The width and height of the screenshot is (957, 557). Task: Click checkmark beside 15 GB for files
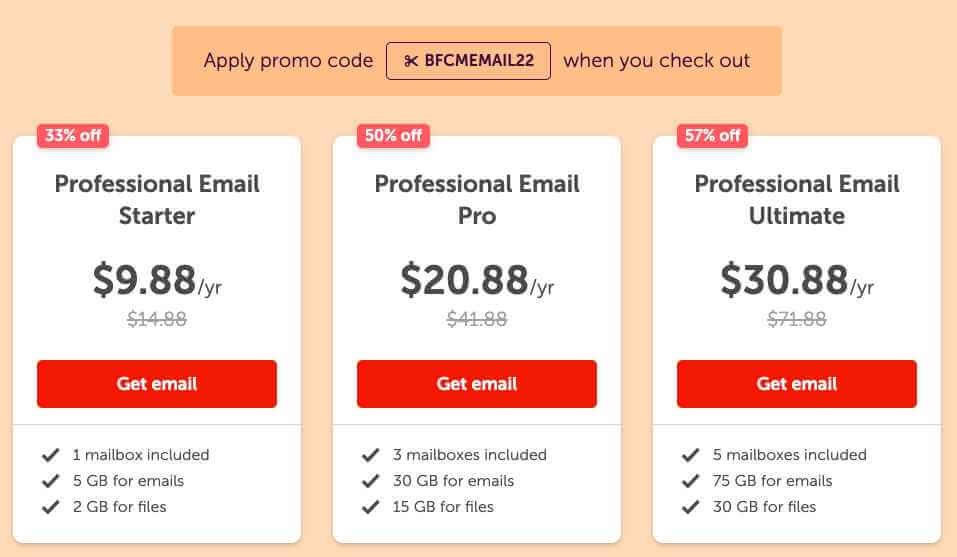tap(370, 507)
